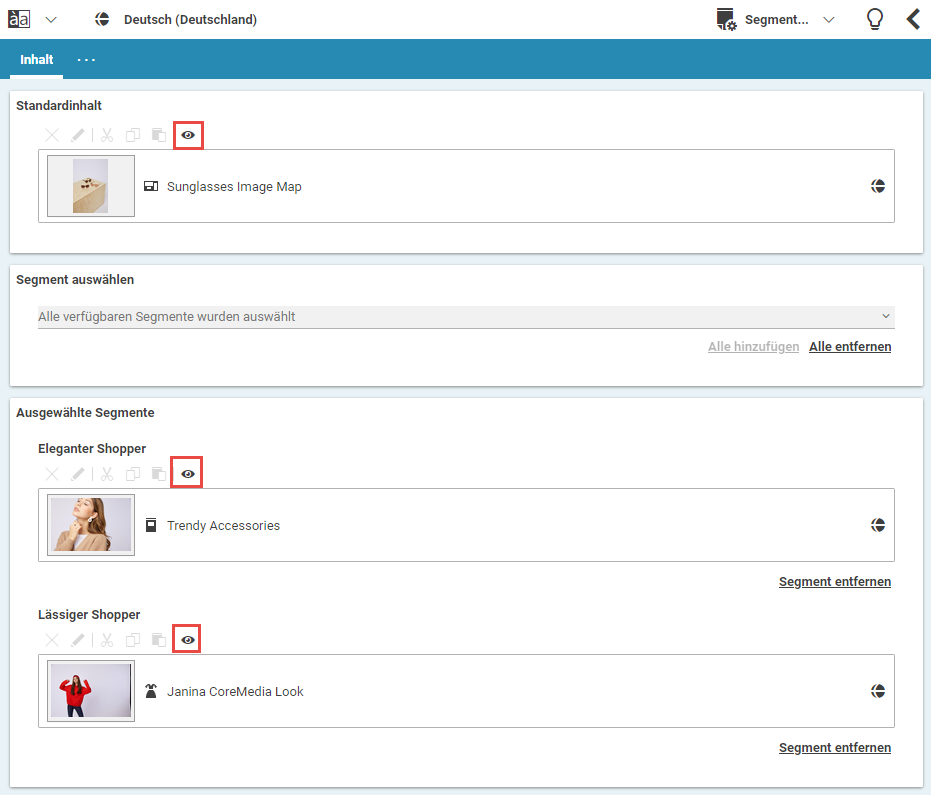The width and height of the screenshot is (931, 795).
Task: Collapse the panel with the left chevron arrow
Action: (x=912, y=19)
